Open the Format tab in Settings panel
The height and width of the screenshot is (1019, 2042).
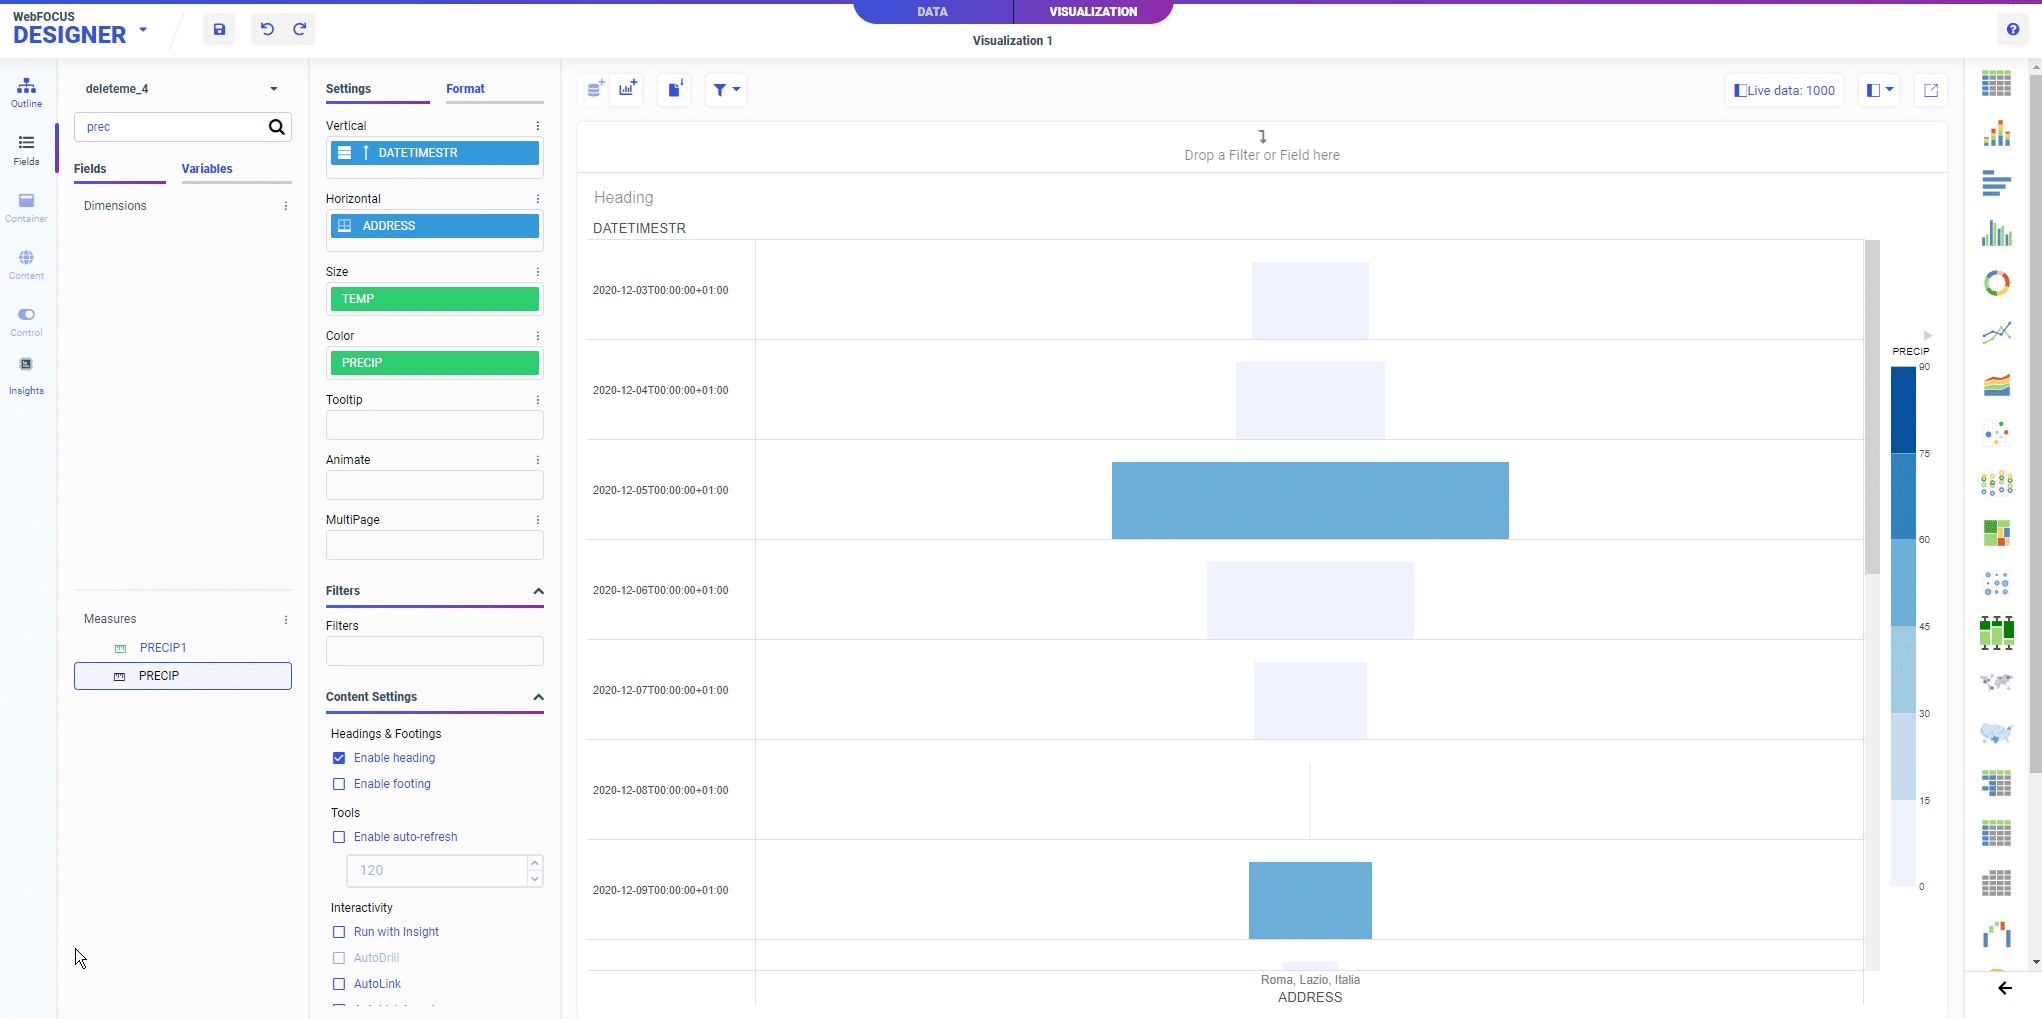click(465, 88)
